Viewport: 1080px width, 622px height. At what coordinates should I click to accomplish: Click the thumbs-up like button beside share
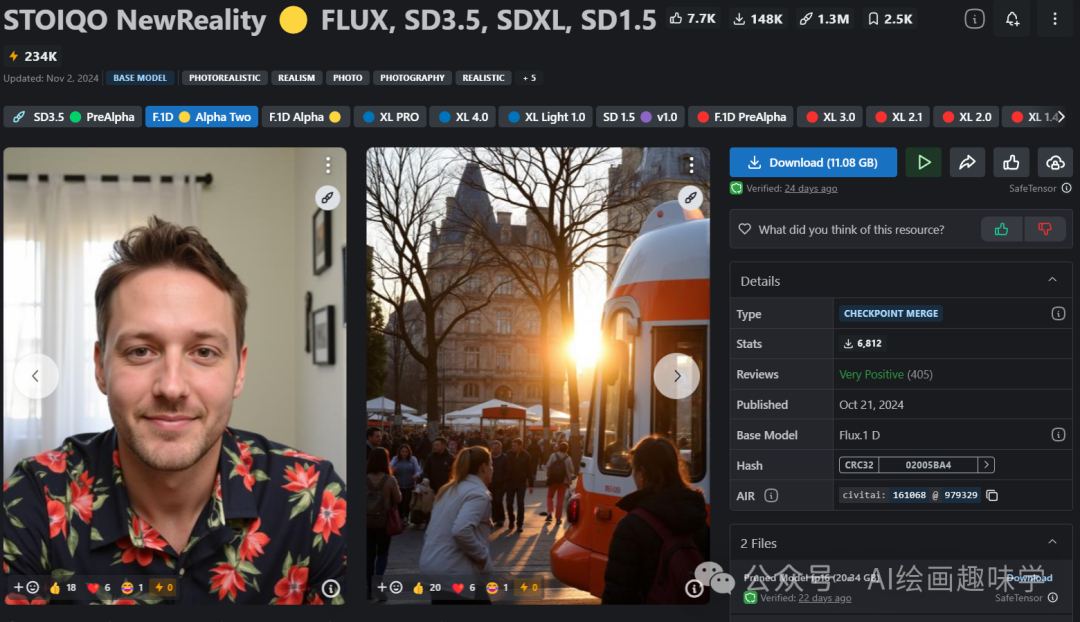tap(1011, 163)
